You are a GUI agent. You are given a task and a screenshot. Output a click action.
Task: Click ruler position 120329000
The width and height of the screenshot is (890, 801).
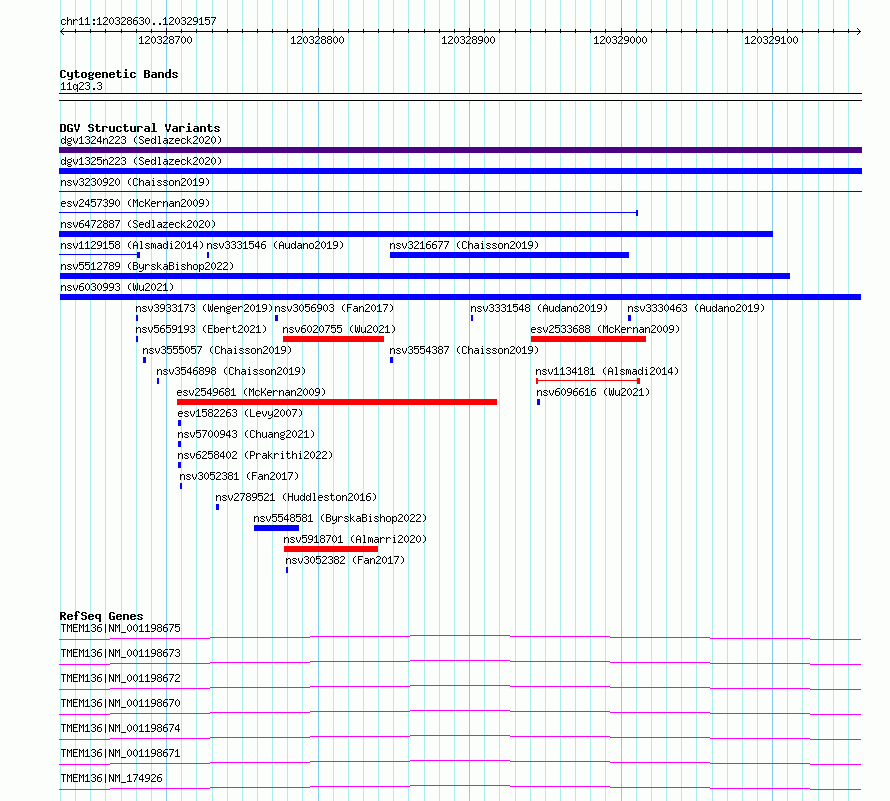(x=620, y=40)
